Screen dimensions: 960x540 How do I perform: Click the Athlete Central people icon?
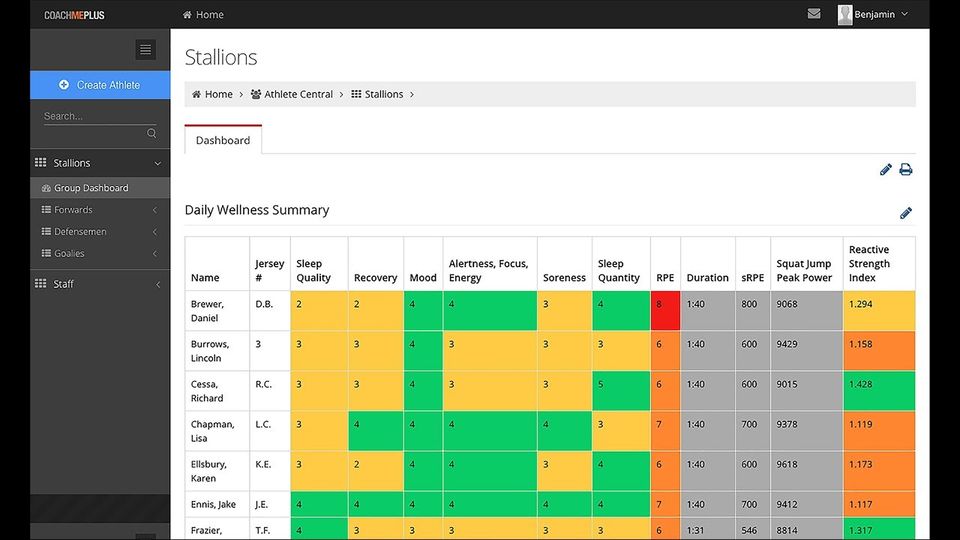click(256, 94)
